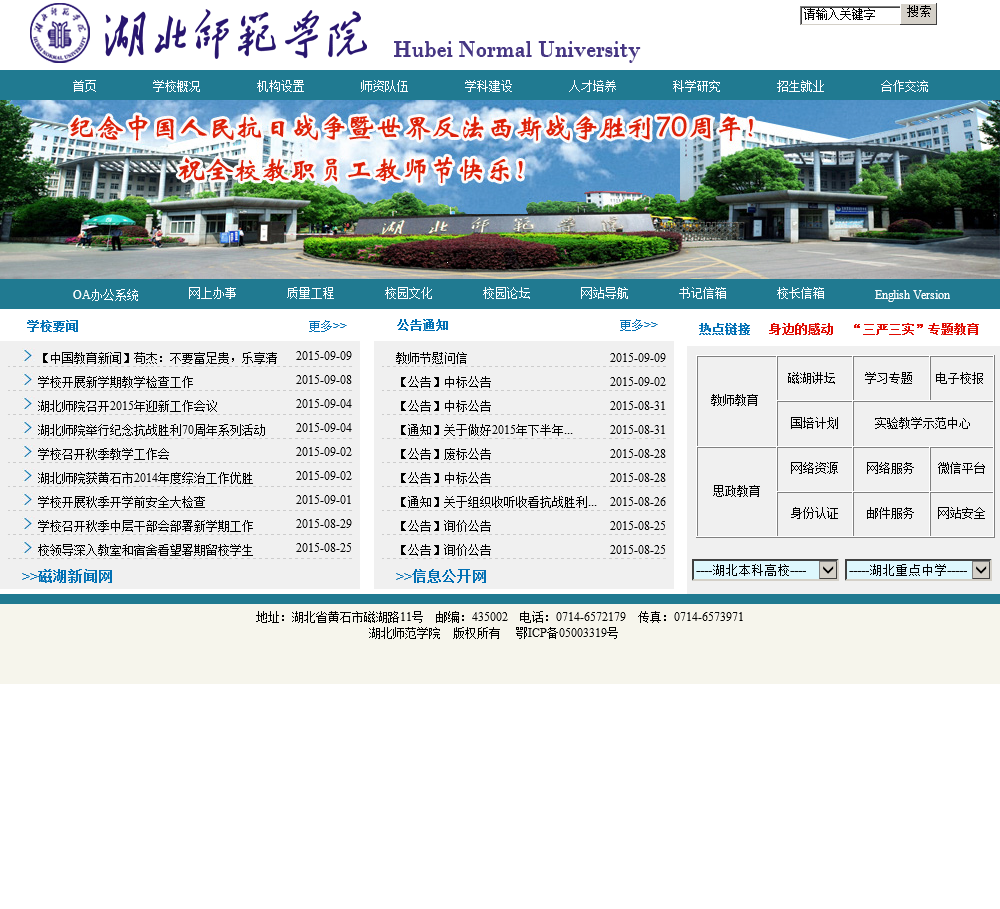Click 更多>> next to 学校要闻

coord(327,326)
